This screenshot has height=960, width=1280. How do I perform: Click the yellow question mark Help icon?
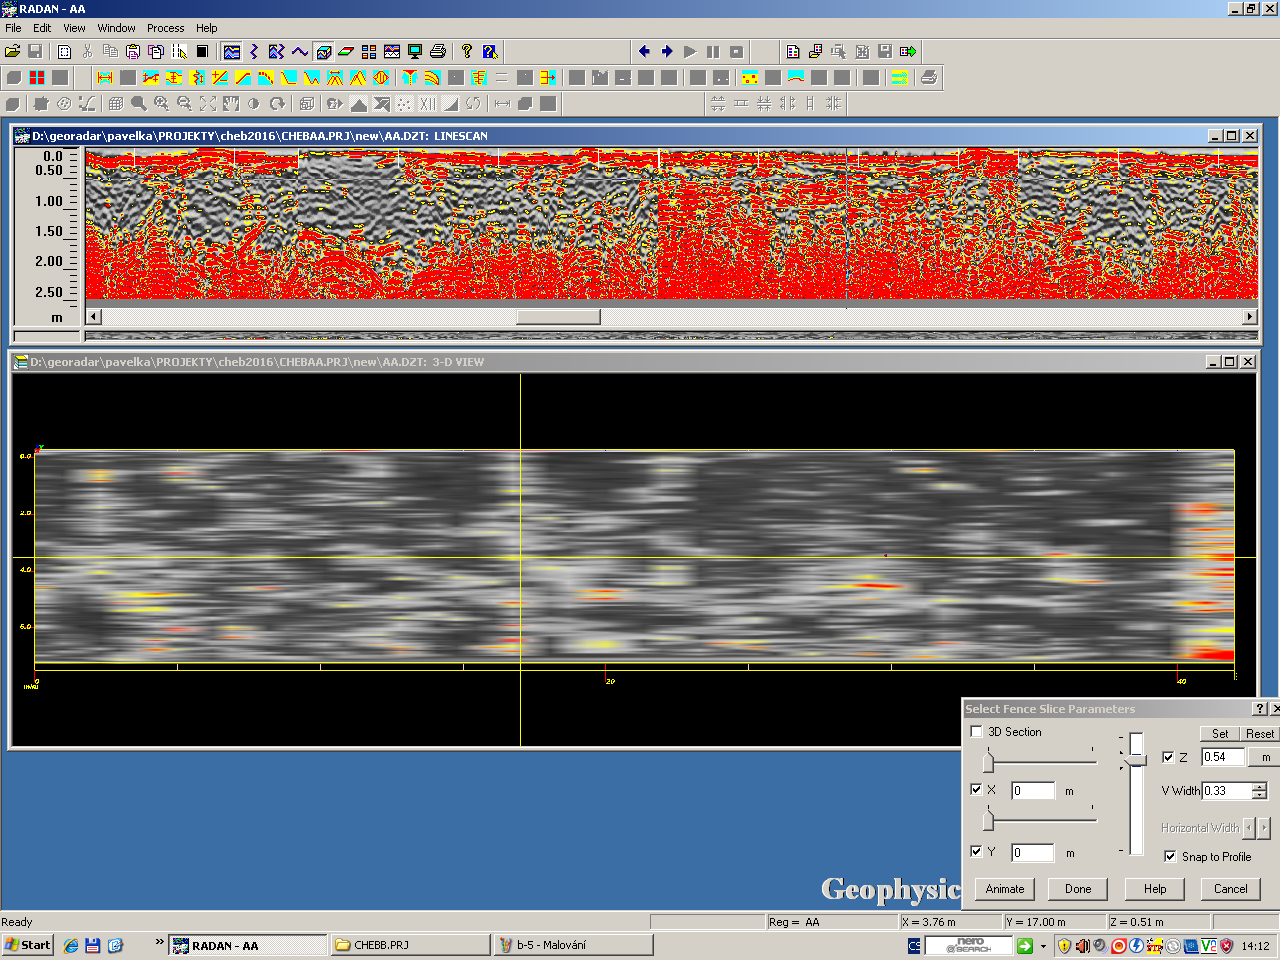tap(466, 51)
